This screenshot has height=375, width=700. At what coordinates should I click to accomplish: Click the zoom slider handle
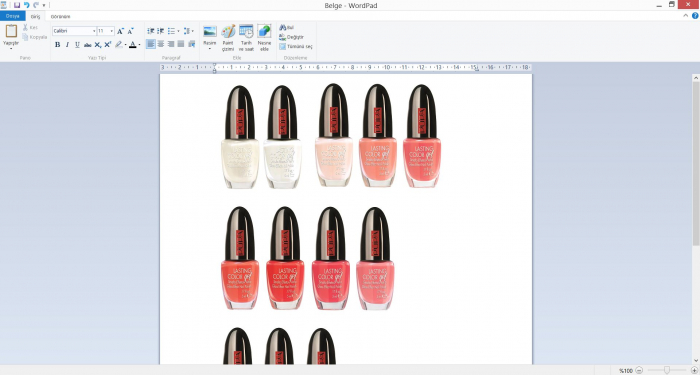coord(667,370)
